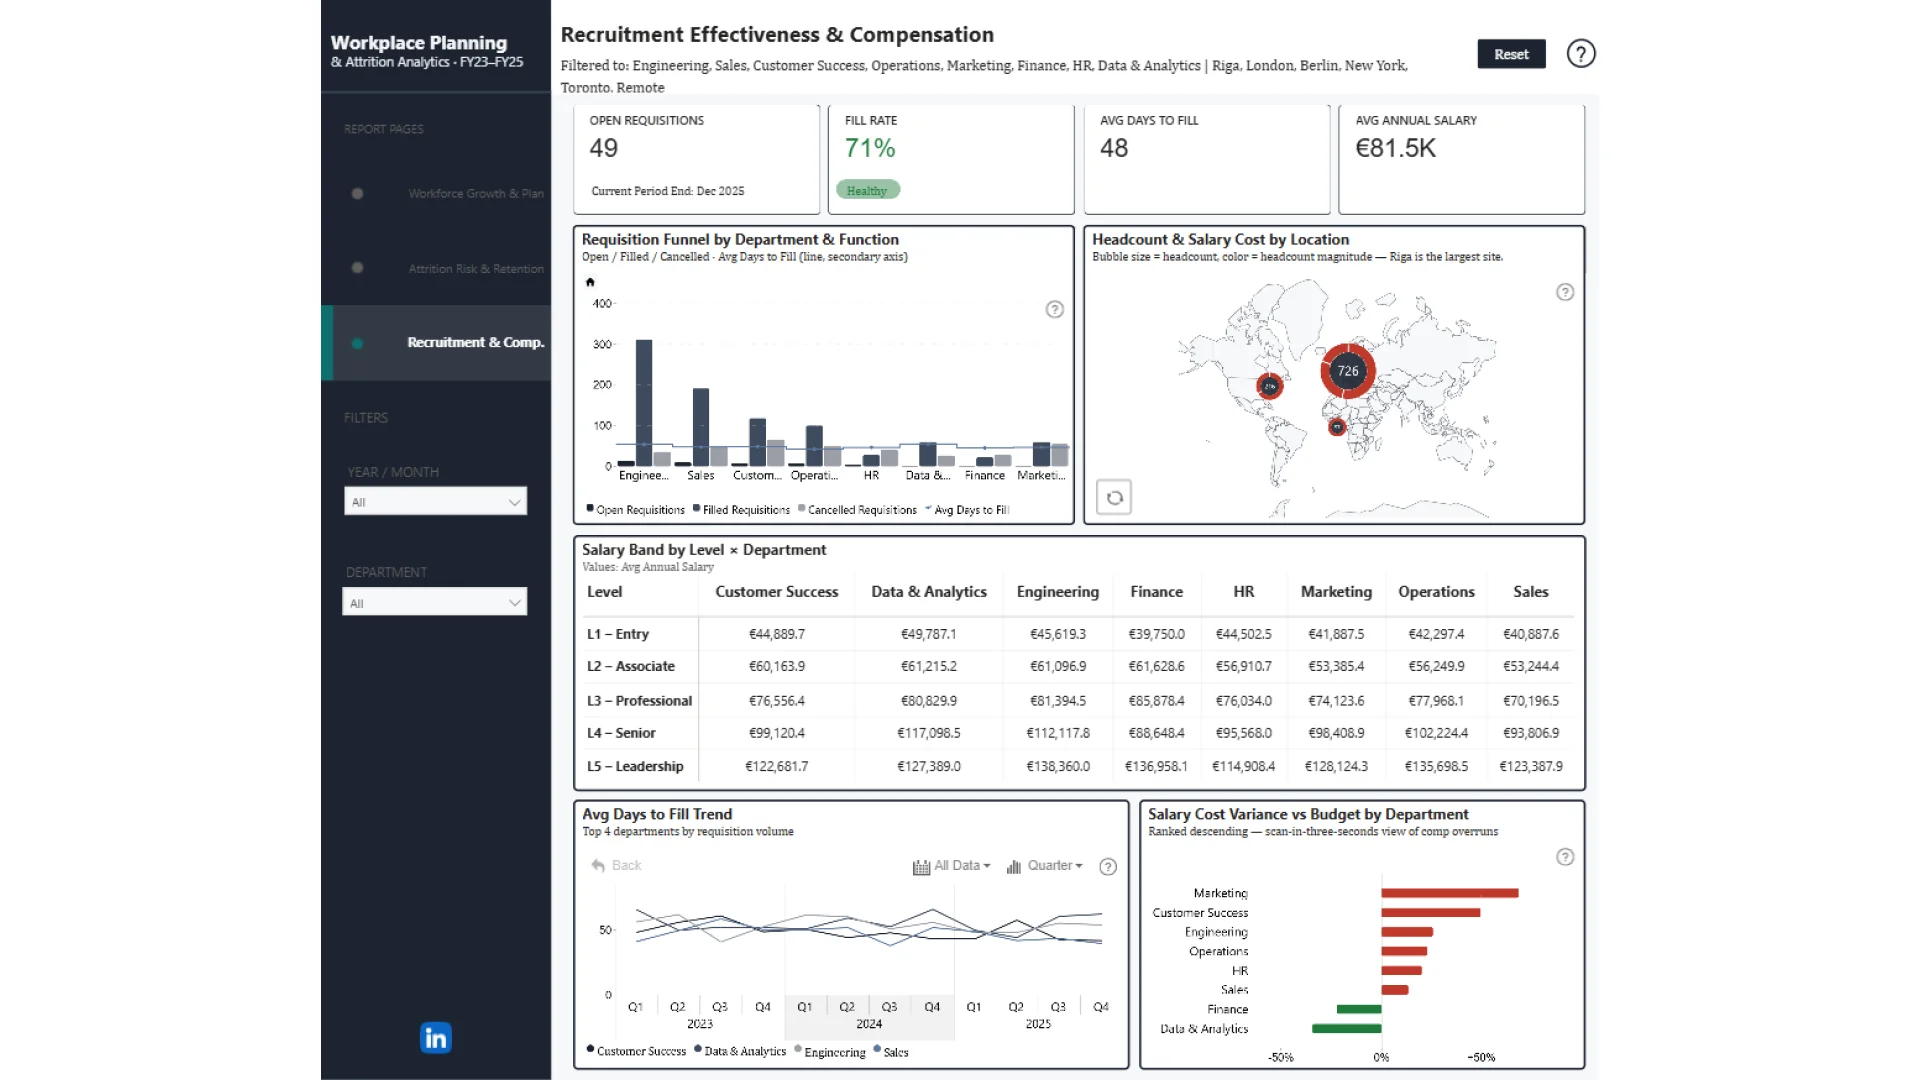Click the tall Engineering filled requisitions bar
Image resolution: width=1920 pixels, height=1080 pixels.
click(x=644, y=403)
